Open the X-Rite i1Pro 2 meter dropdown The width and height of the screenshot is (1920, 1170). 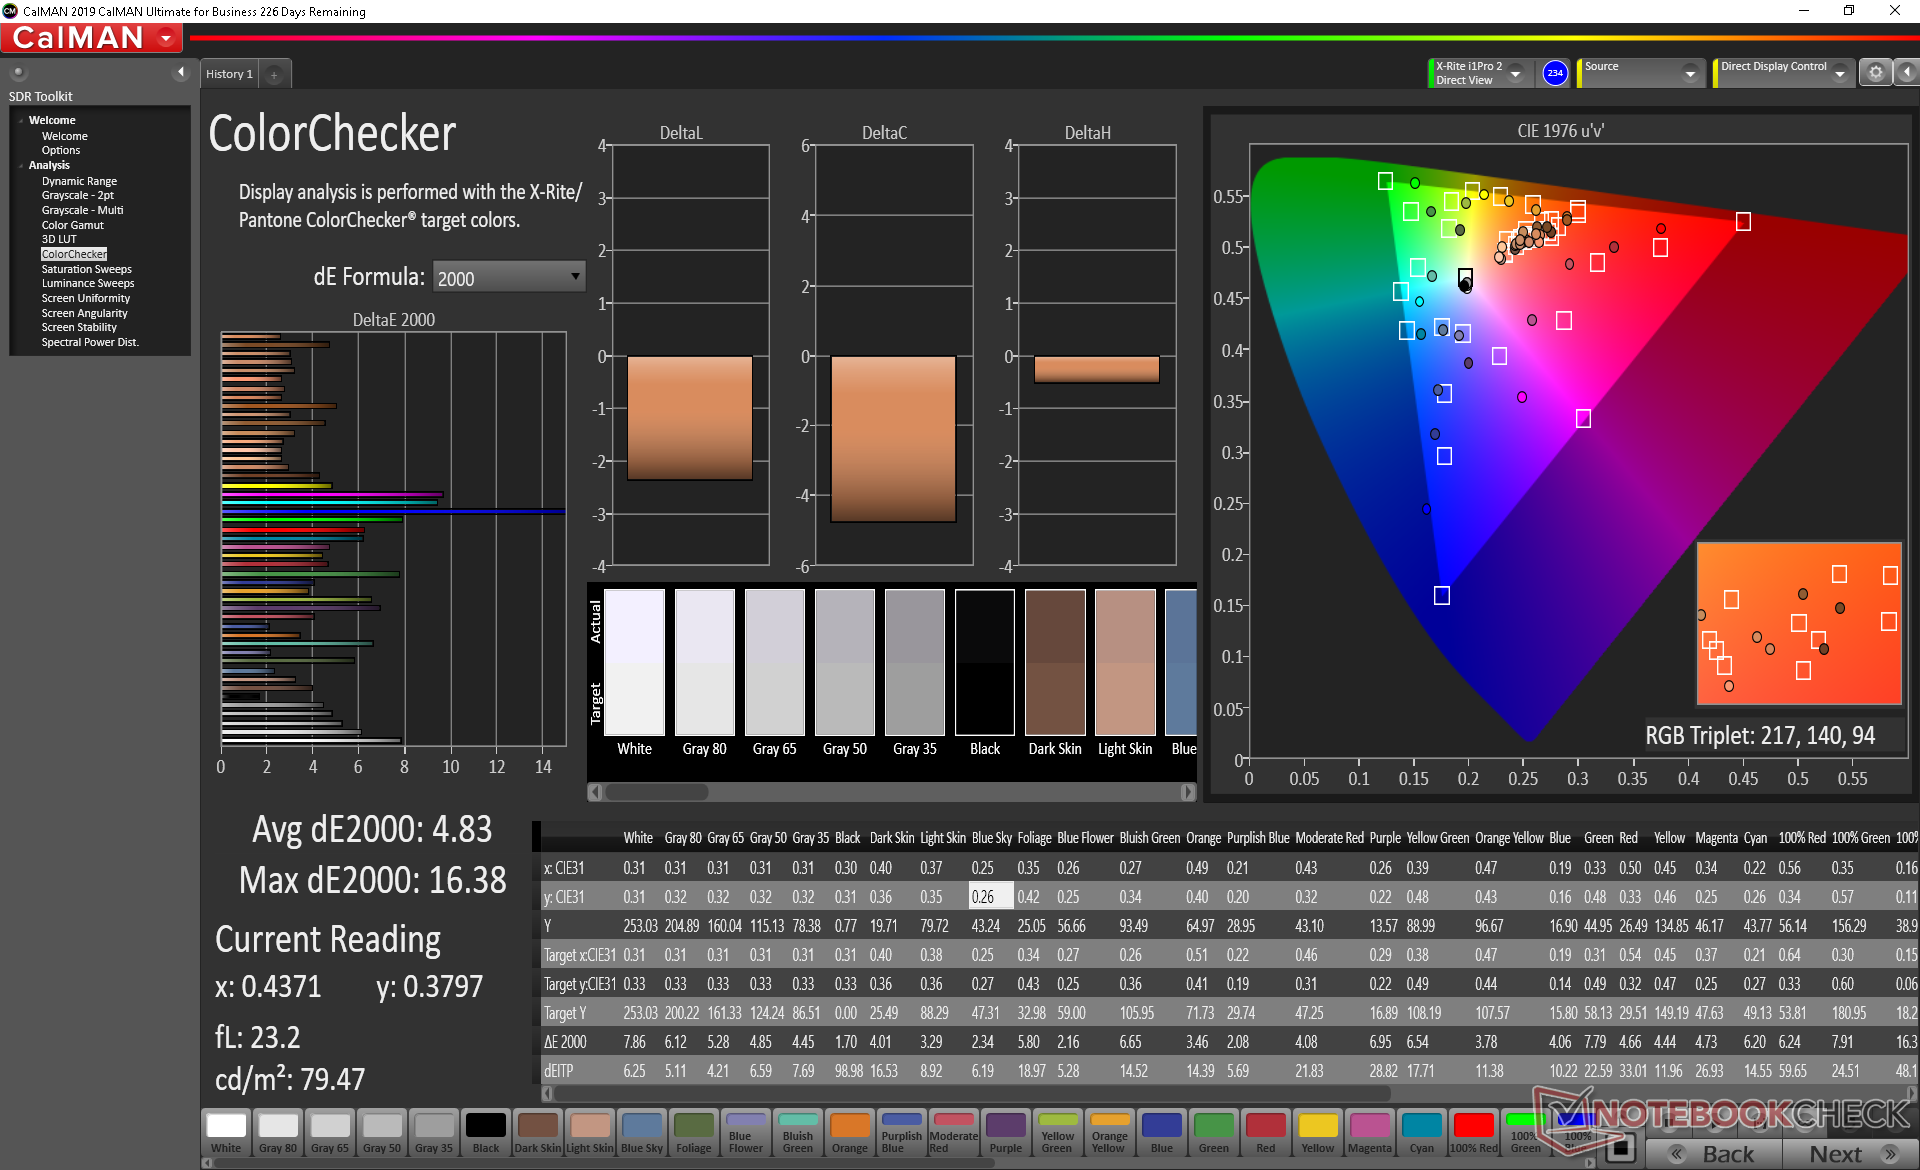pos(1515,74)
